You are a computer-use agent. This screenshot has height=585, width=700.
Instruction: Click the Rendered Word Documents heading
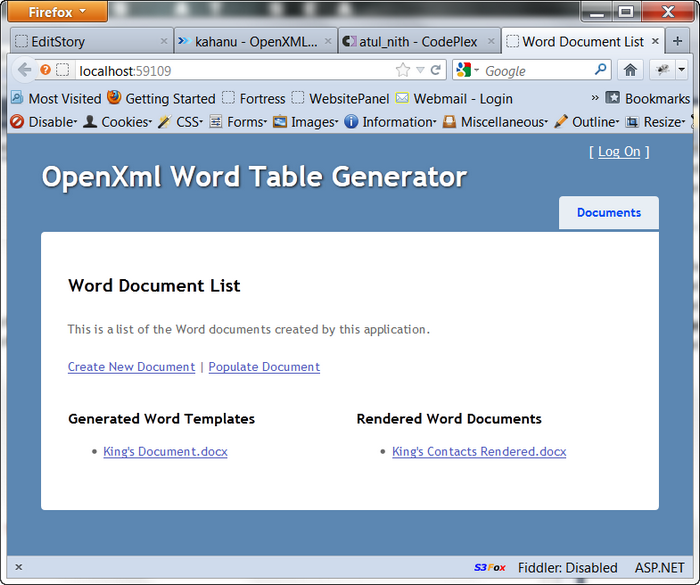(449, 419)
